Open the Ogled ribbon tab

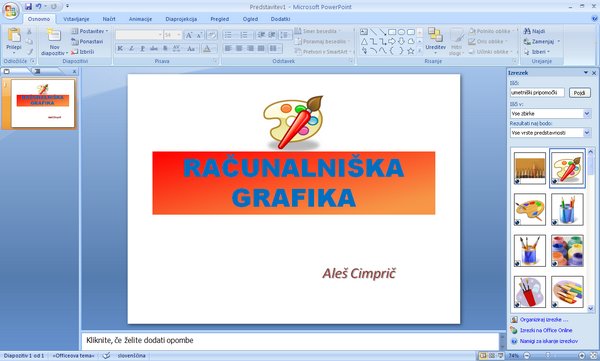[250, 19]
